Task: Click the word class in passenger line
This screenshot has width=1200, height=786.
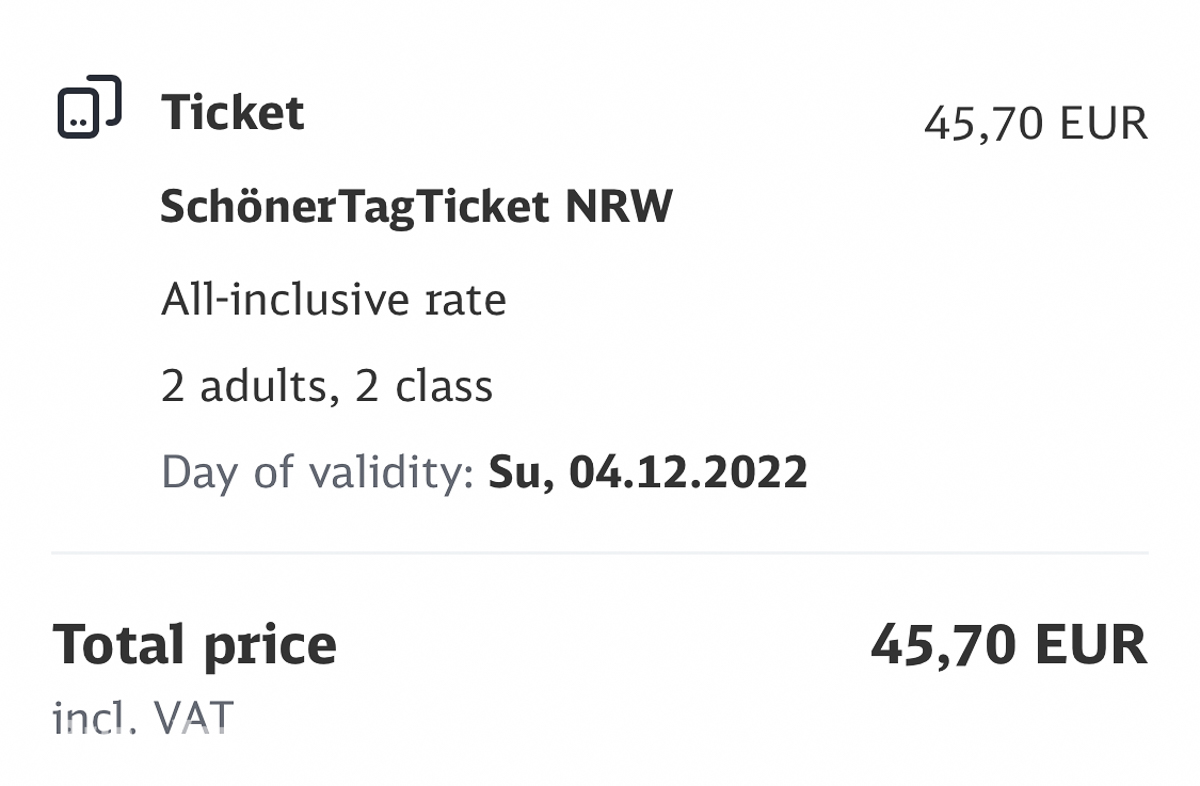Action: tap(444, 386)
